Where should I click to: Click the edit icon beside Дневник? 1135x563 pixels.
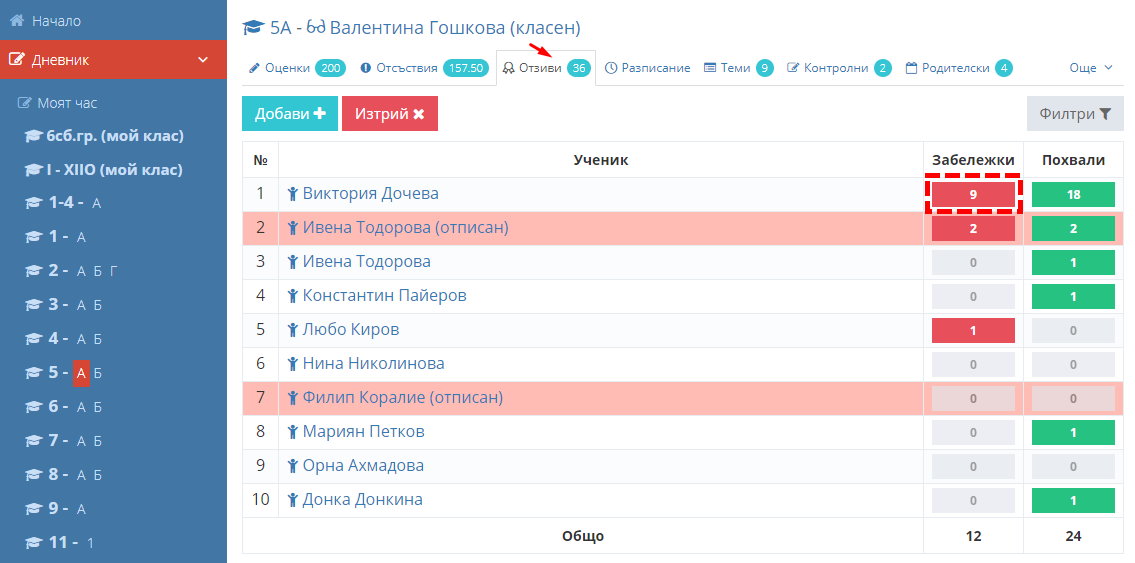pos(17,60)
